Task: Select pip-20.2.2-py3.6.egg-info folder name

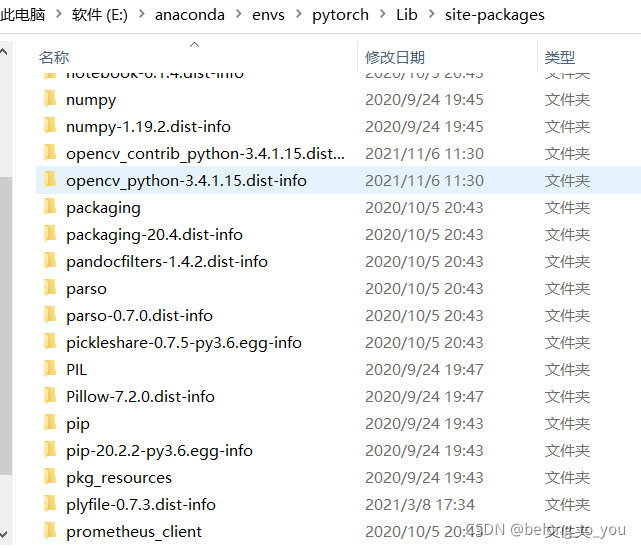Action: (159, 451)
